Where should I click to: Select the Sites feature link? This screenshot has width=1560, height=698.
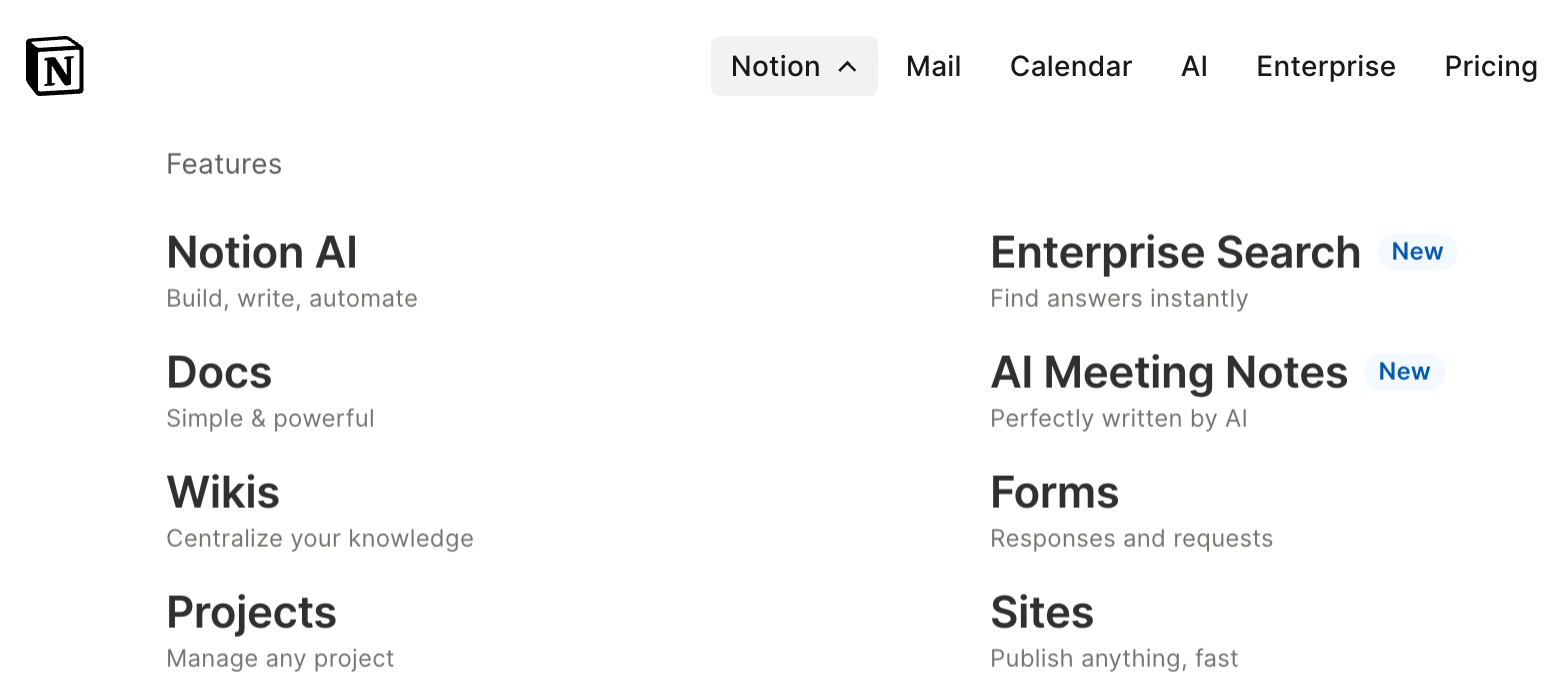click(1041, 612)
